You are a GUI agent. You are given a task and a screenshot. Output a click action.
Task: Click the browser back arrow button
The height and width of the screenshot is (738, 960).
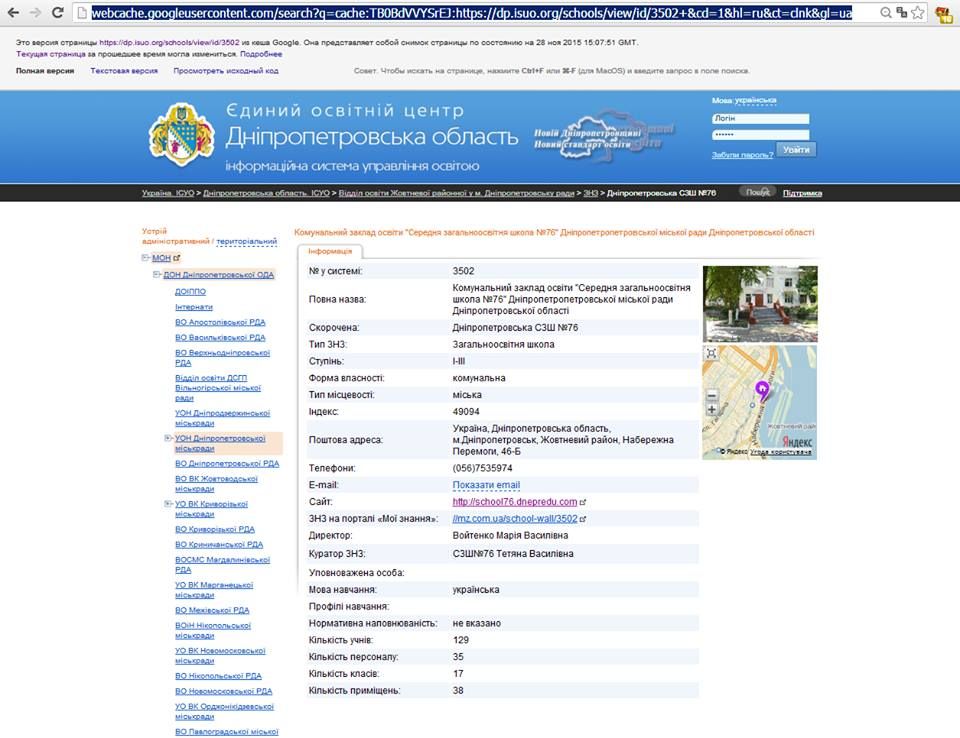(13, 13)
